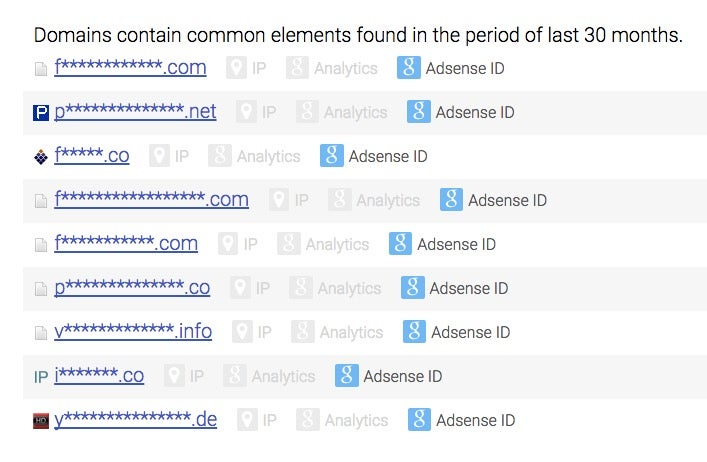Open the first f************.com domain link

tap(130, 68)
